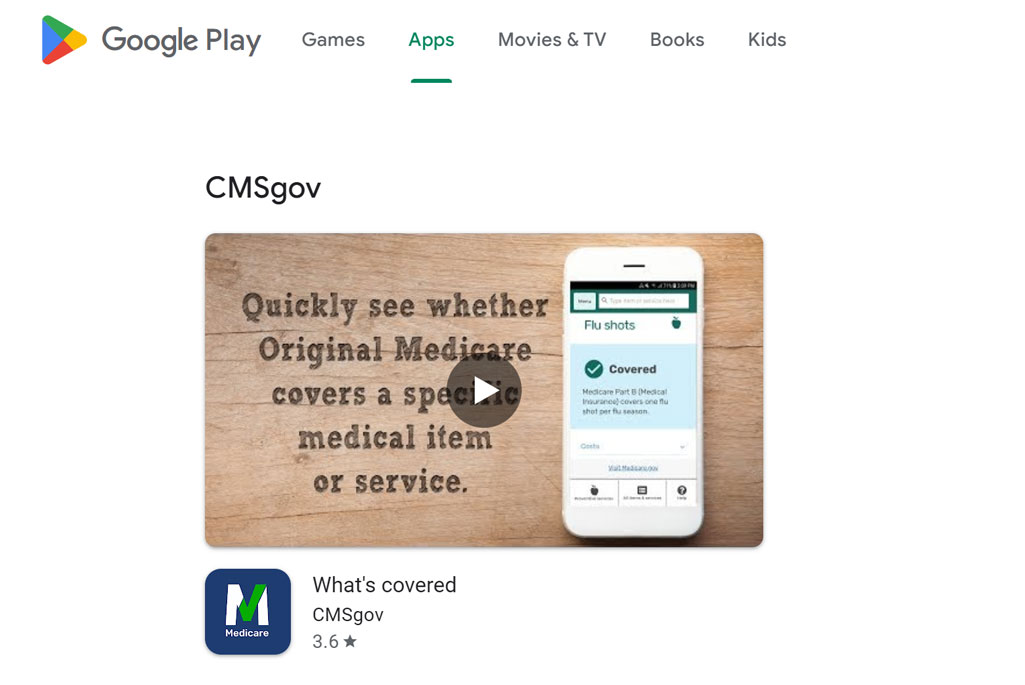Click the help question mark in phone preview
The height and width of the screenshot is (685, 1025).
(x=682, y=490)
